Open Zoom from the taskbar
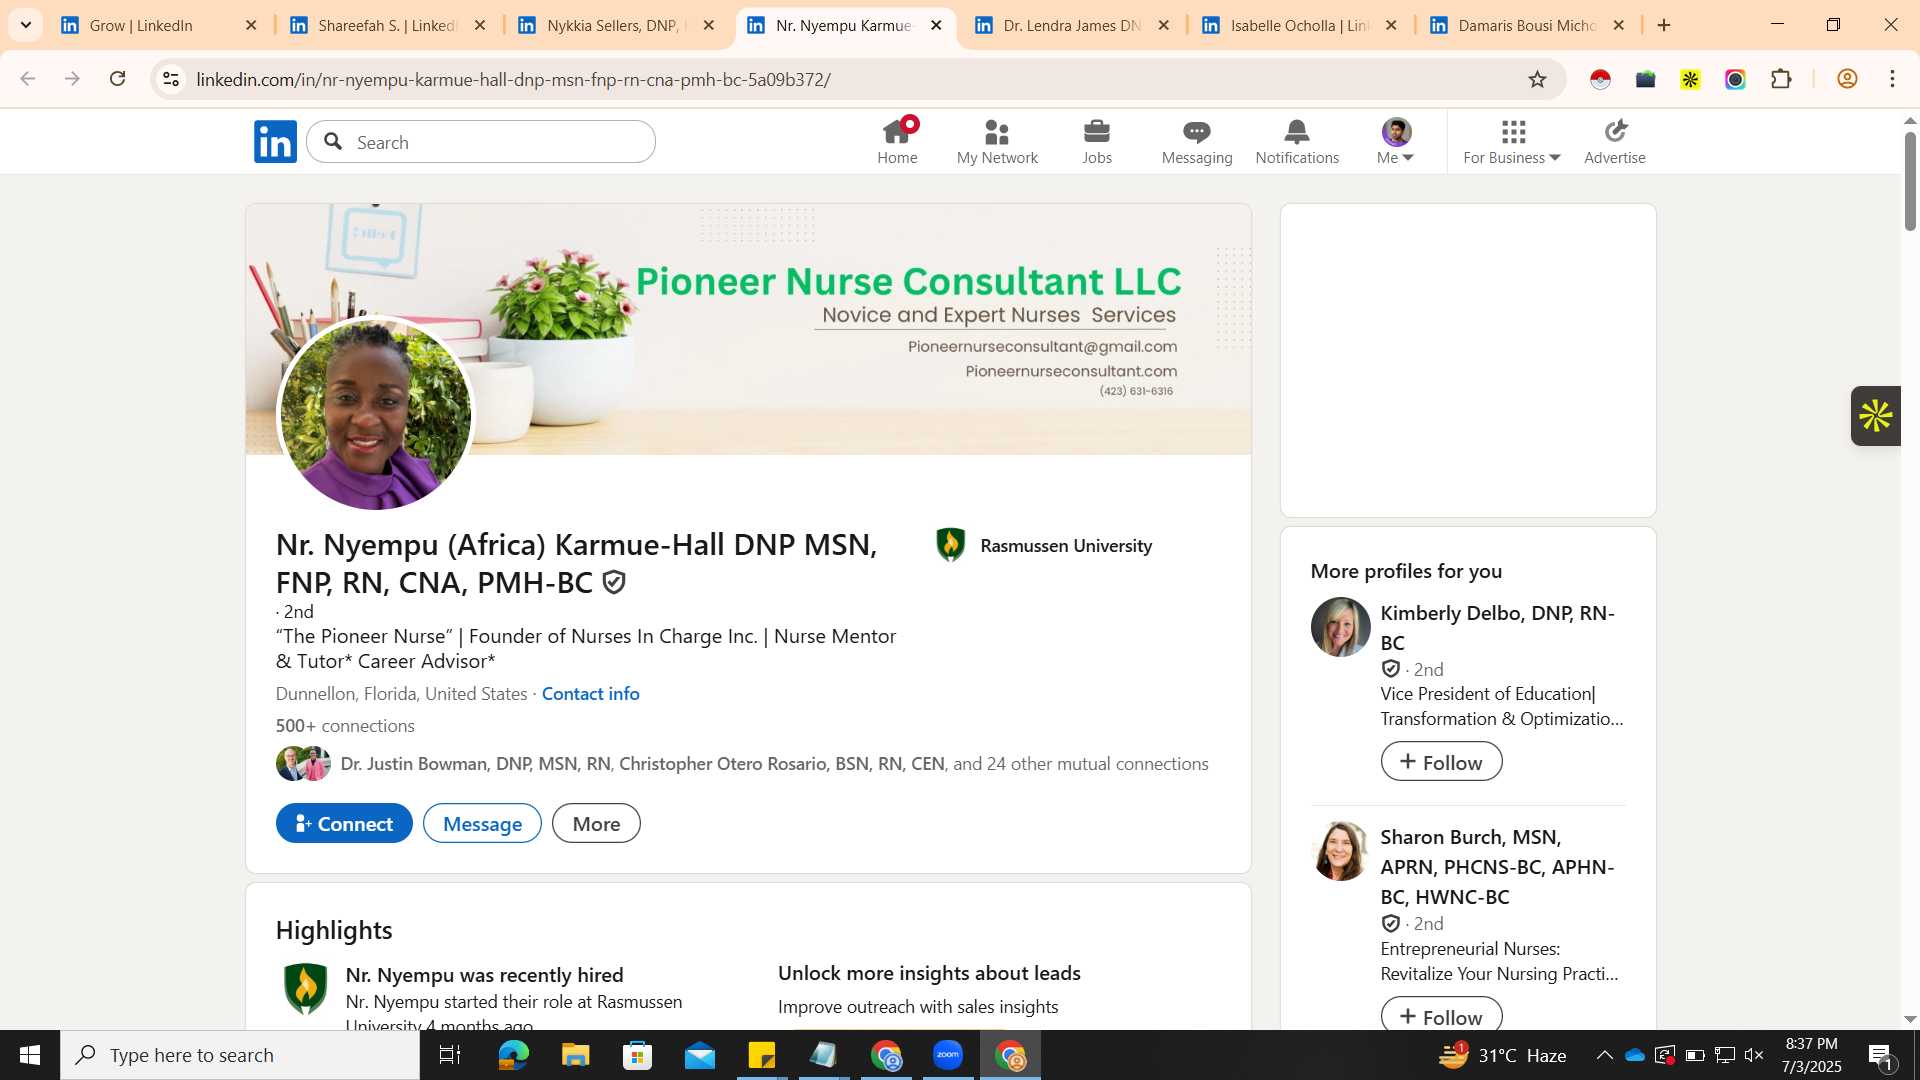The height and width of the screenshot is (1080, 1920). point(947,1055)
